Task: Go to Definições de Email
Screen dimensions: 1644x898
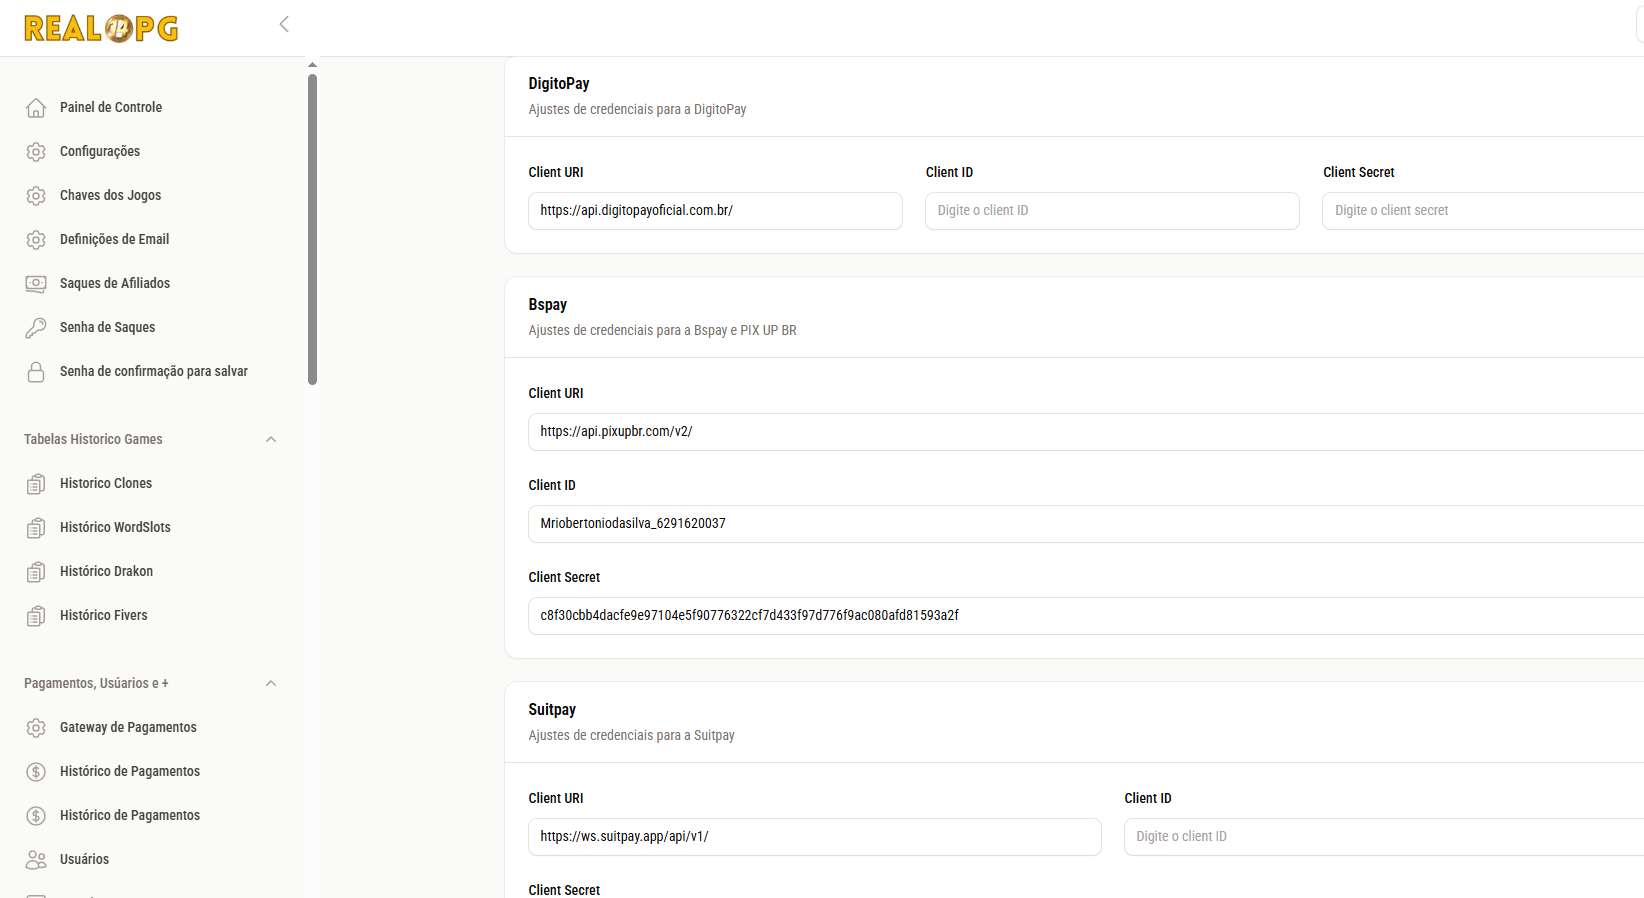Action: tap(114, 240)
